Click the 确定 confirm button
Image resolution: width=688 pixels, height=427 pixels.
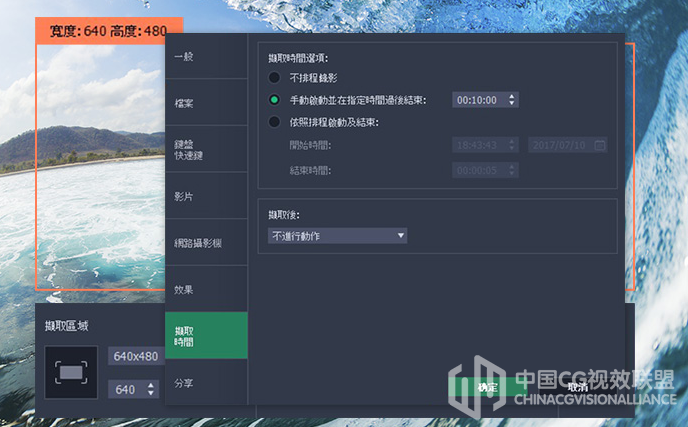click(x=487, y=387)
